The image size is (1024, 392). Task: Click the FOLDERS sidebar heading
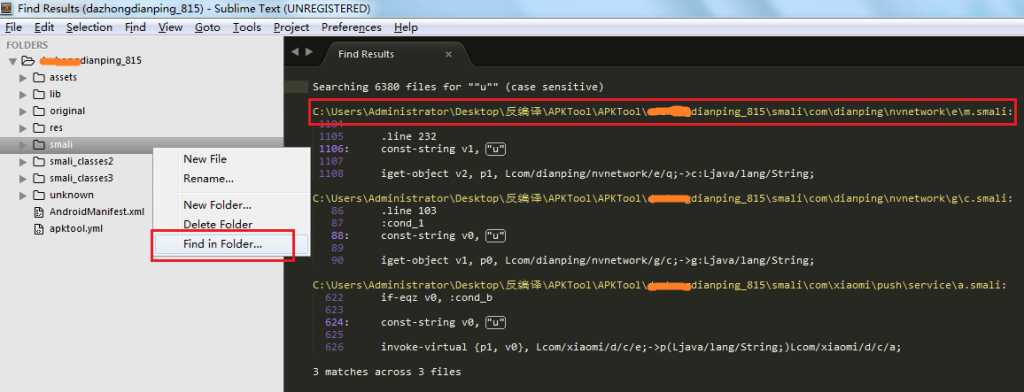pos(27,45)
